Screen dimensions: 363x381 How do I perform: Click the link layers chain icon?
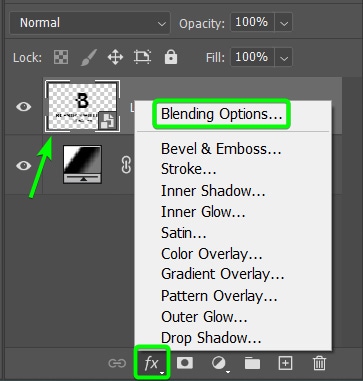pos(117,363)
